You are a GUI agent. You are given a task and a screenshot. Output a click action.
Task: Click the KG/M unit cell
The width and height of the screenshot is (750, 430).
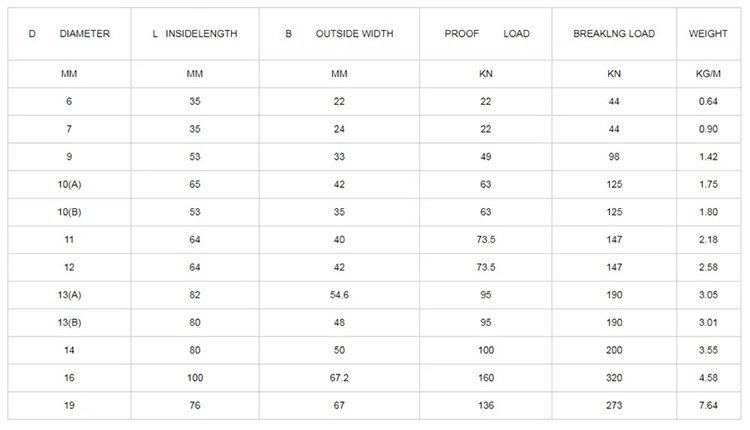point(708,74)
